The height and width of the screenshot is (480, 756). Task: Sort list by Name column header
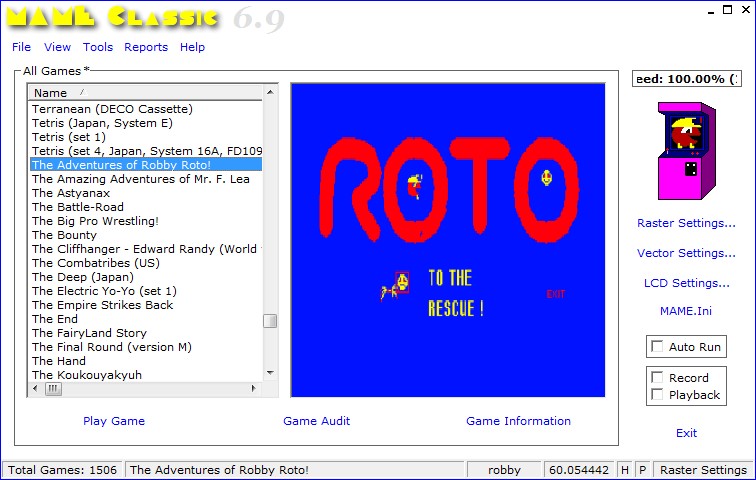(145, 93)
